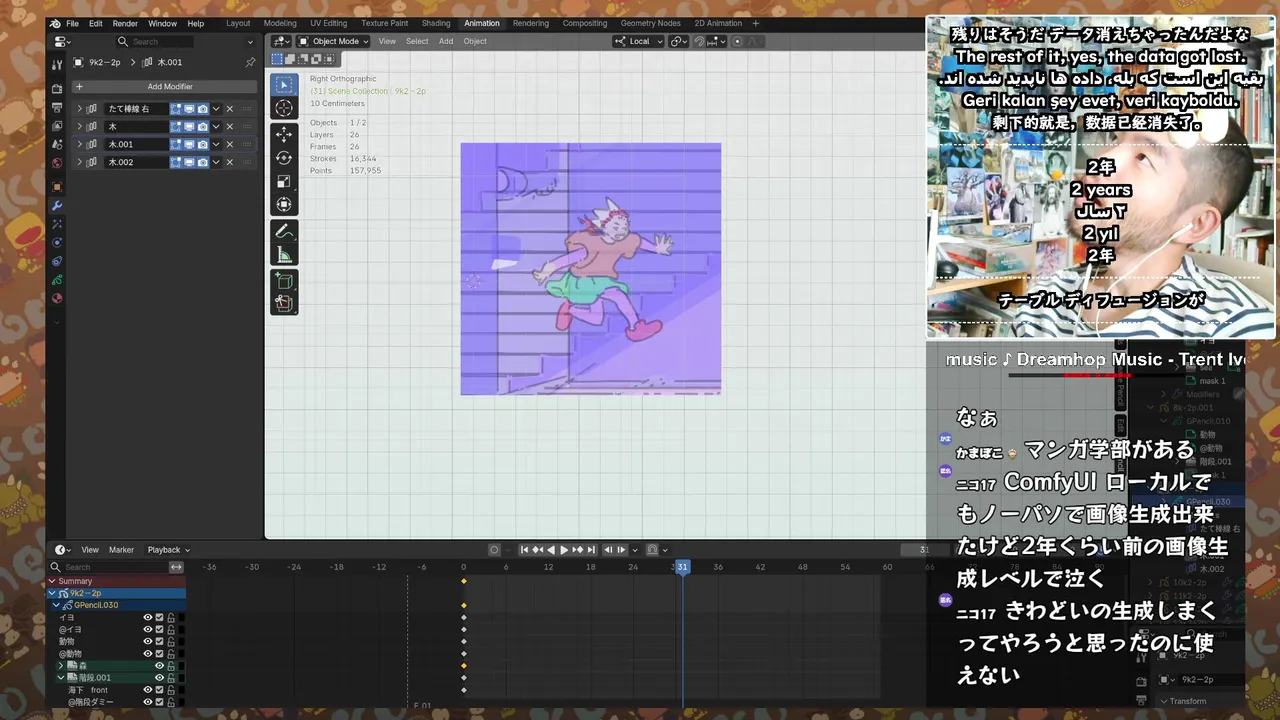The height and width of the screenshot is (720, 1280).
Task: Open the viewport Select menu
Action: point(417,41)
